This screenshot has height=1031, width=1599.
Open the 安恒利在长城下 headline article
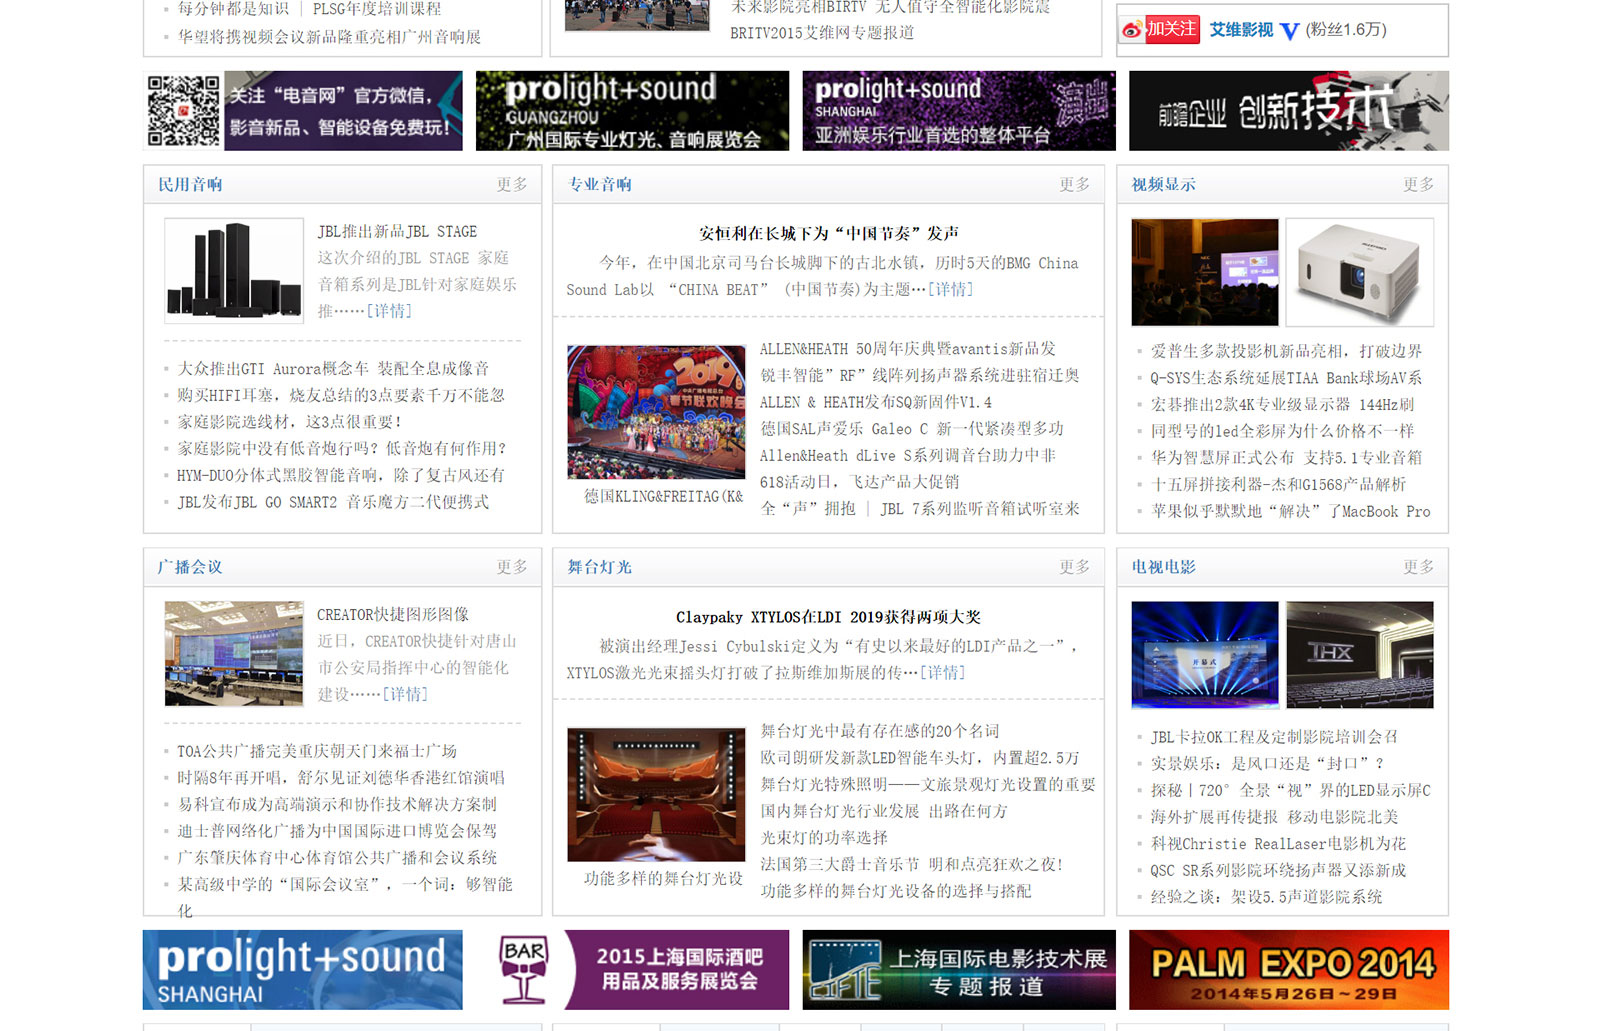(828, 233)
